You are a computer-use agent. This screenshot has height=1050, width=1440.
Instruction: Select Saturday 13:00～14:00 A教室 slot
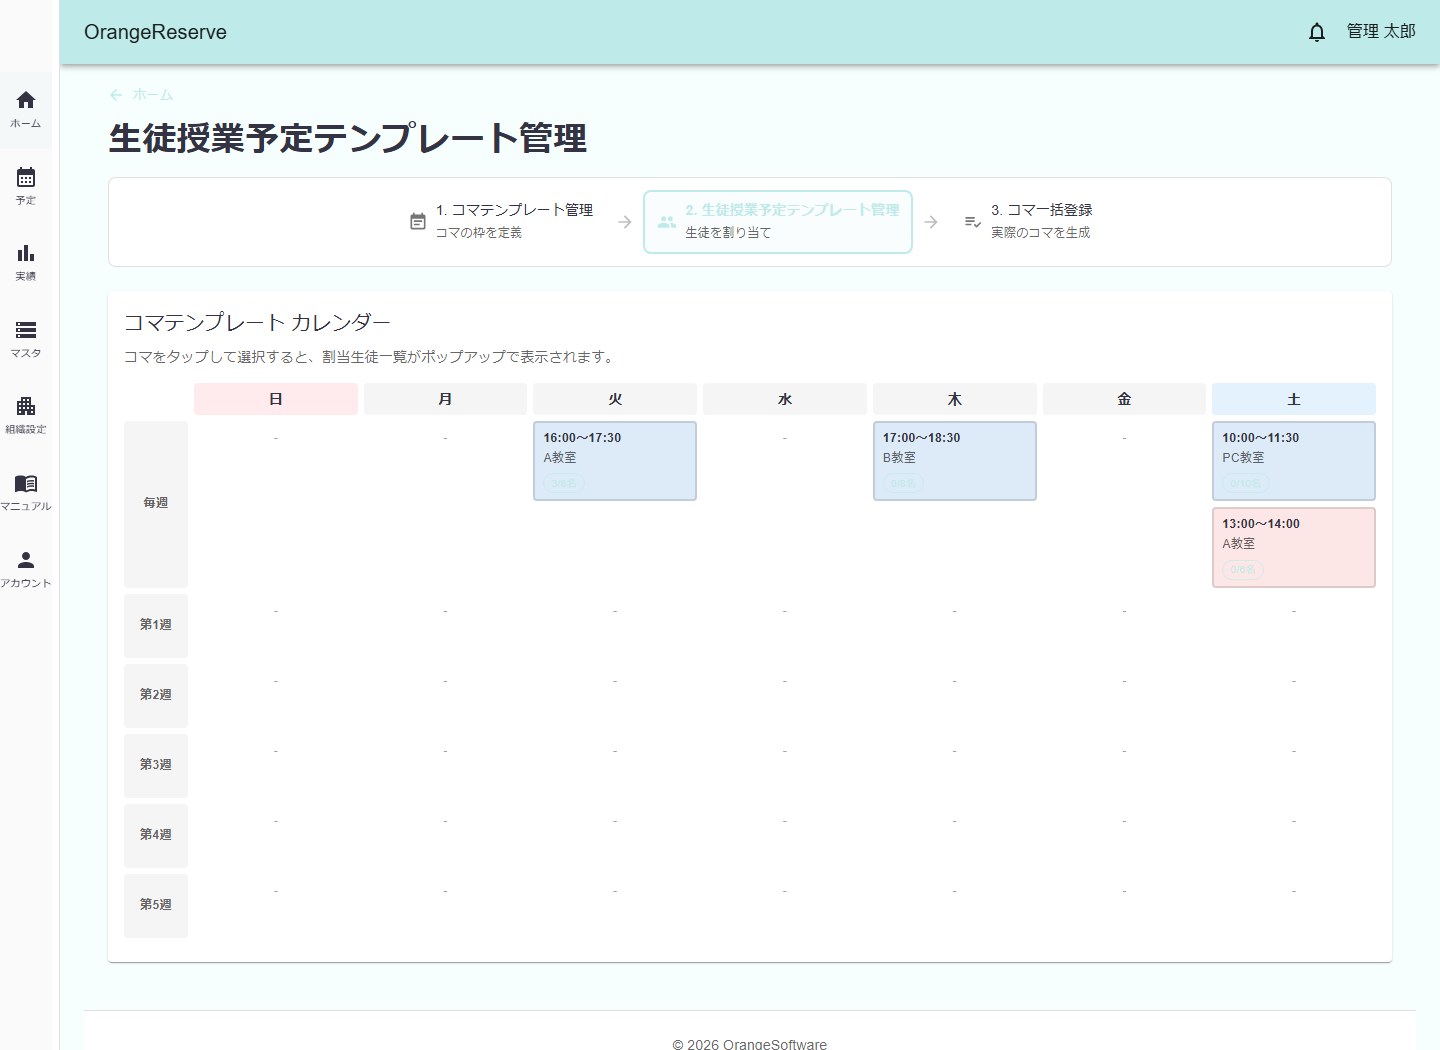click(x=1294, y=547)
